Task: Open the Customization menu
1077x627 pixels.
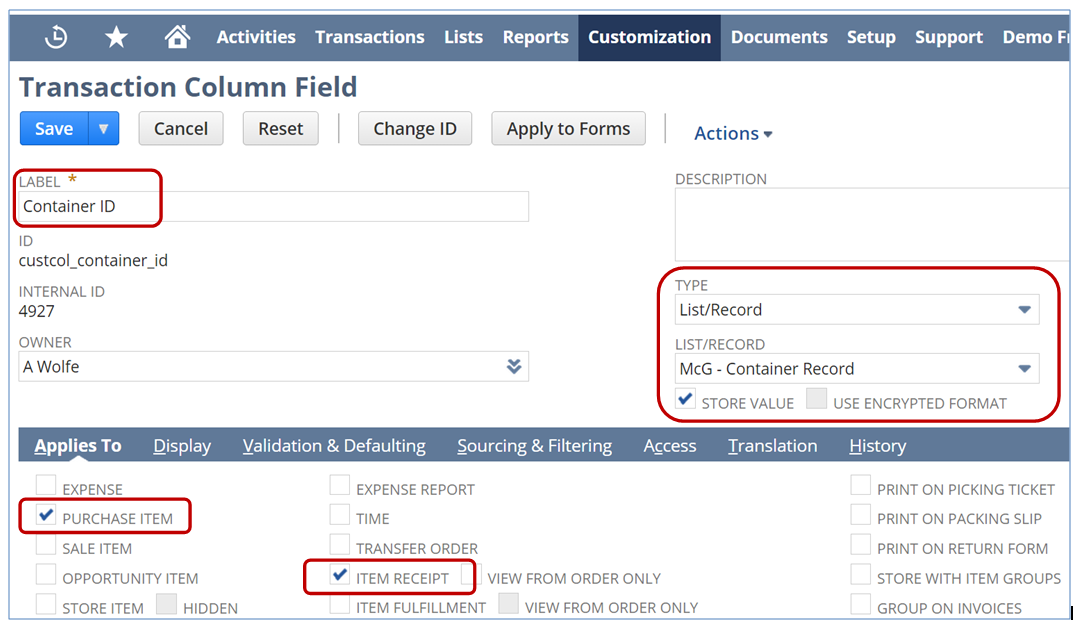Action: coord(649,37)
